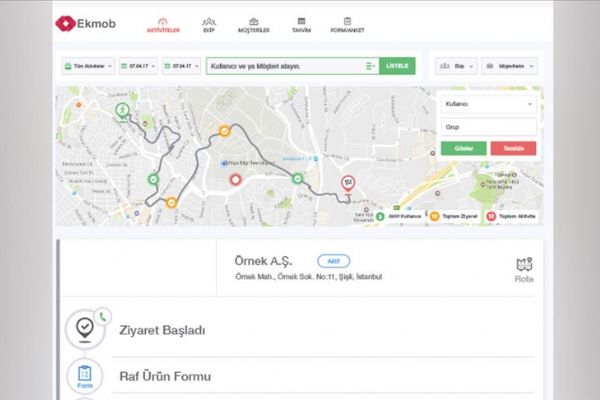Open the Müşterilerim dropdown
600x400 pixels.
tap(509, 66)
